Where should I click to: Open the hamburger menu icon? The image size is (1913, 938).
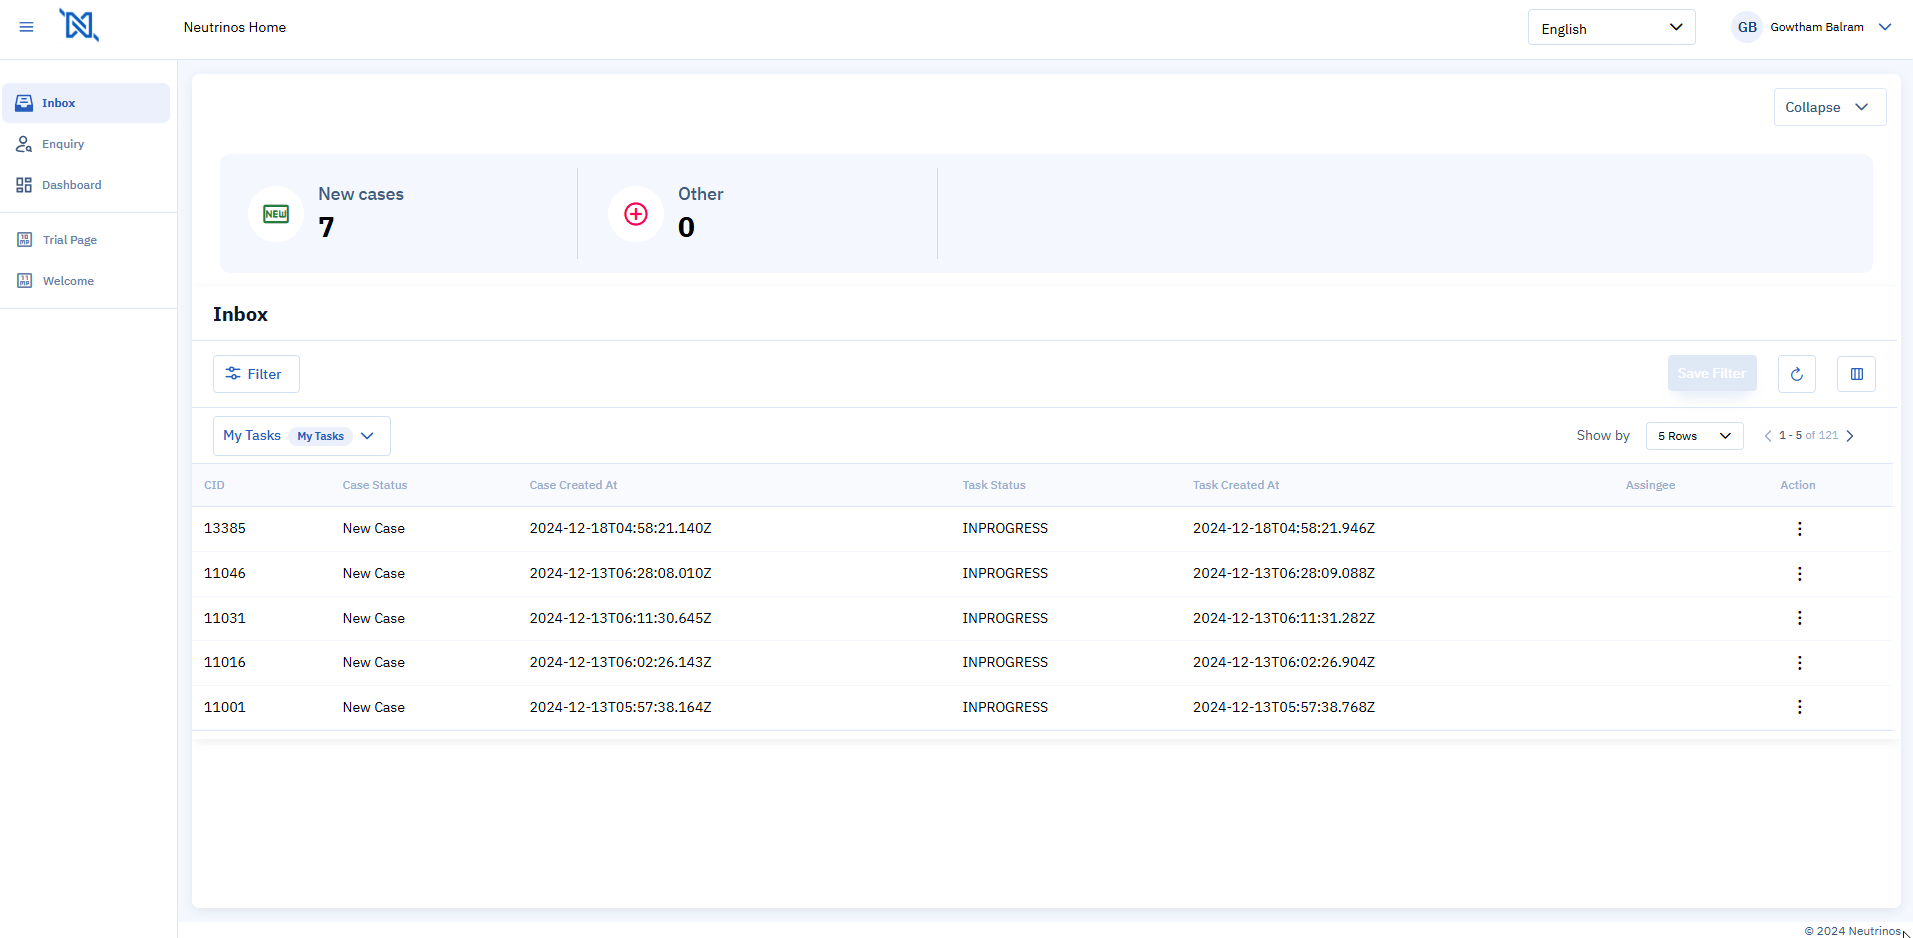27,27
